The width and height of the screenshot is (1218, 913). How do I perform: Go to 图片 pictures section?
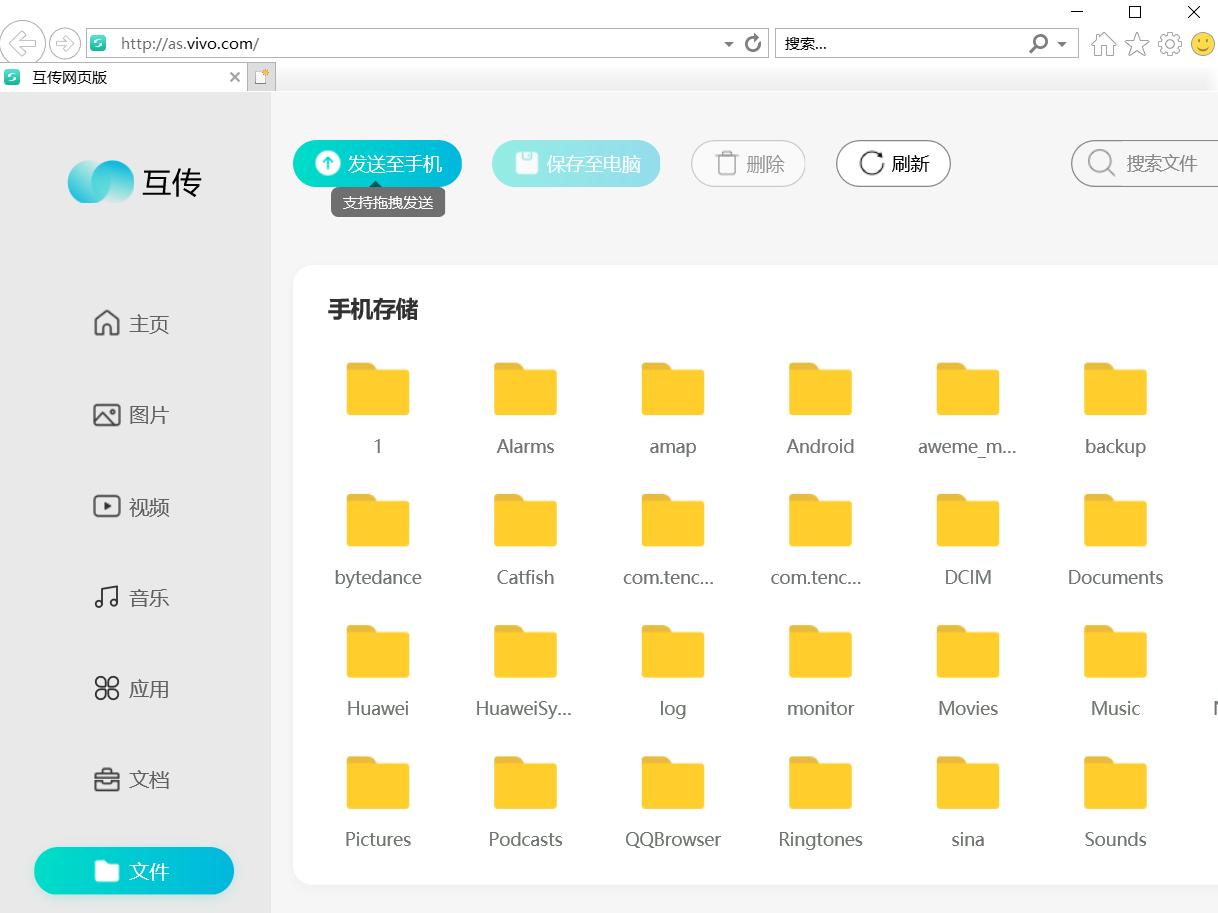[131, 415]
